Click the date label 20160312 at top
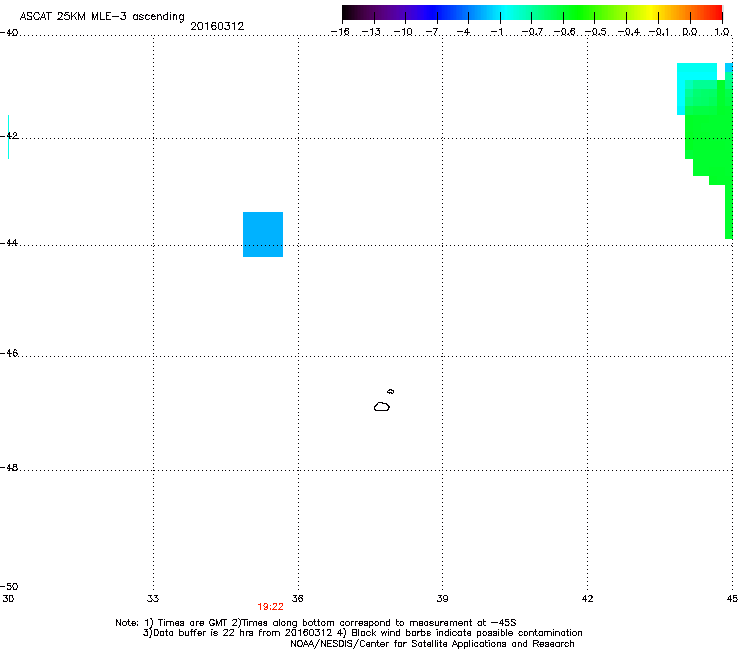 [217, 26]
